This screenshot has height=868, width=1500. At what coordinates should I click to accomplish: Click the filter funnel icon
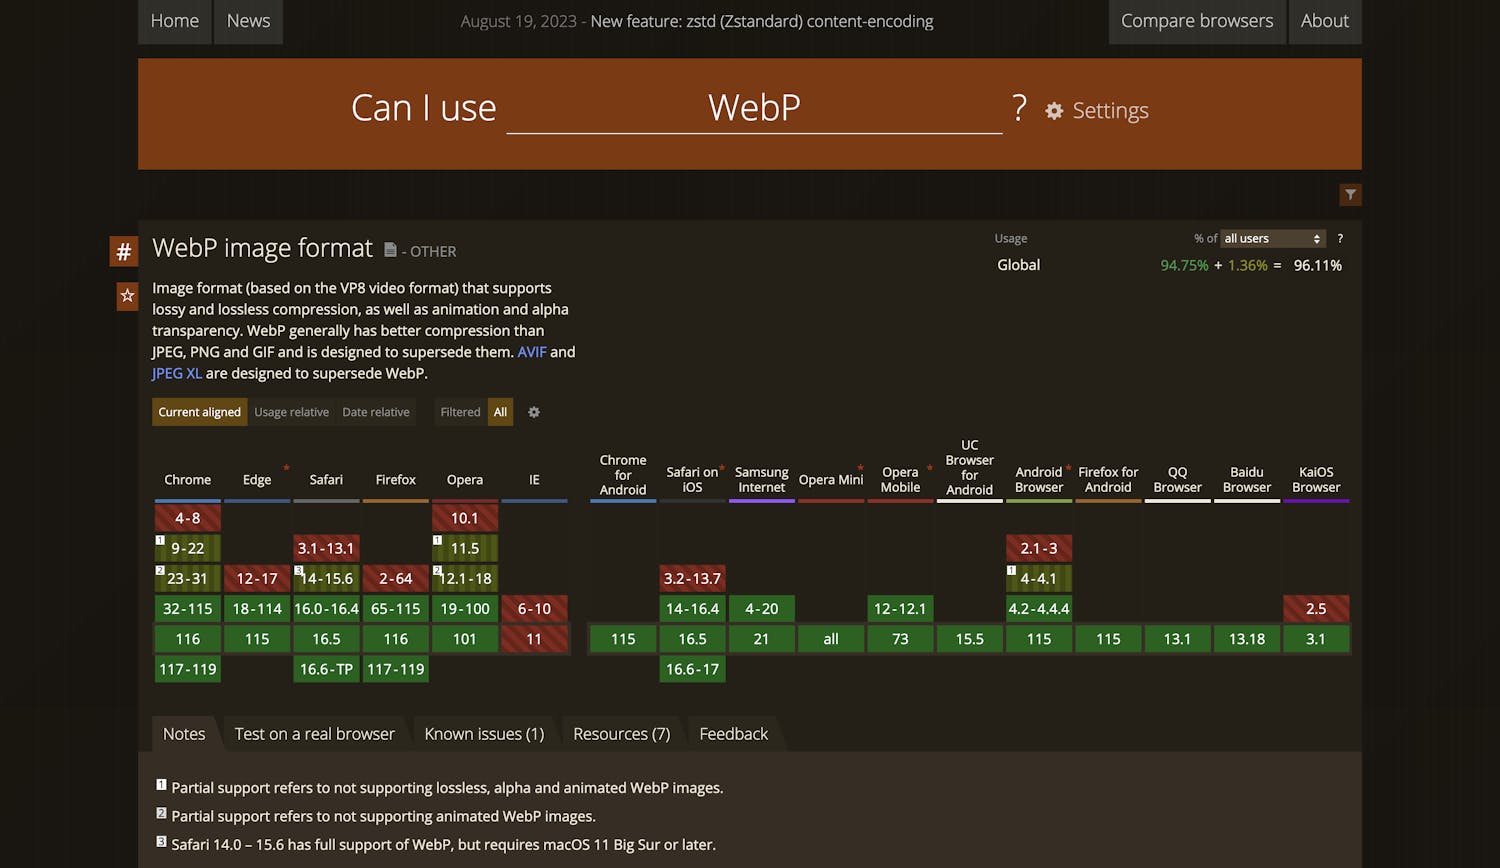pyautogui.click(x=1350, y=195)
